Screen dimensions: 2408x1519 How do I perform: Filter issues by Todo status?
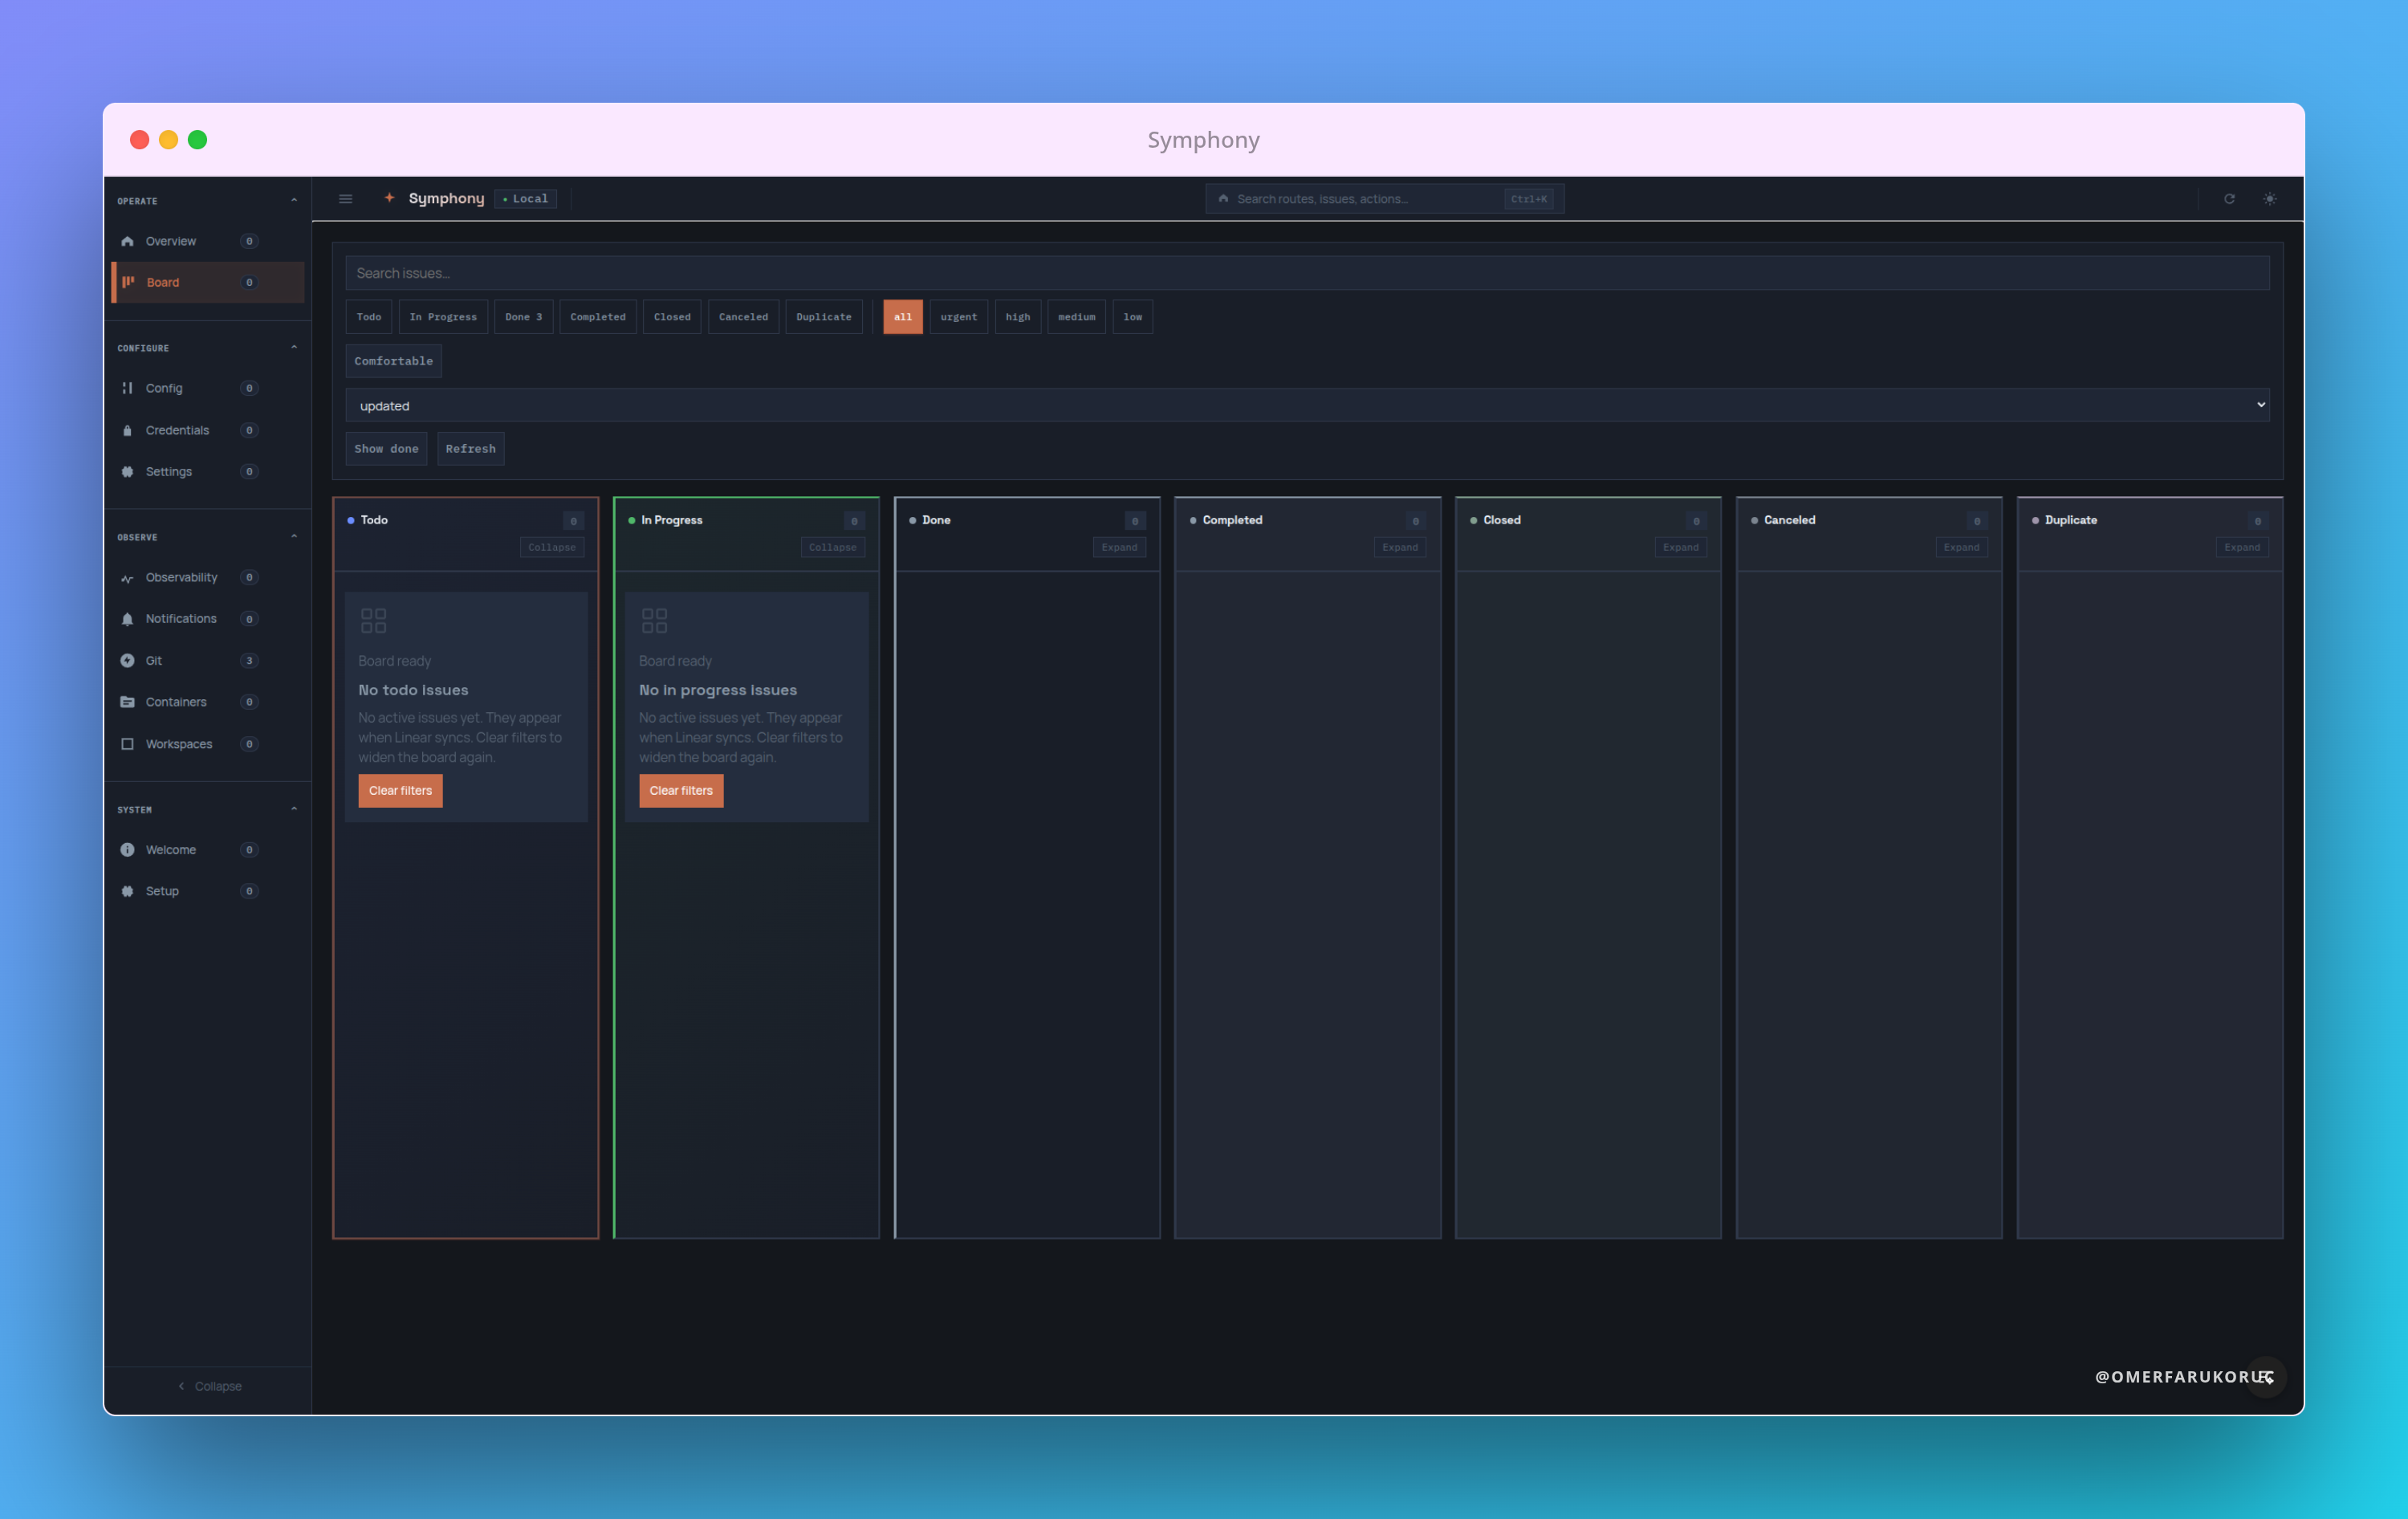369,317
